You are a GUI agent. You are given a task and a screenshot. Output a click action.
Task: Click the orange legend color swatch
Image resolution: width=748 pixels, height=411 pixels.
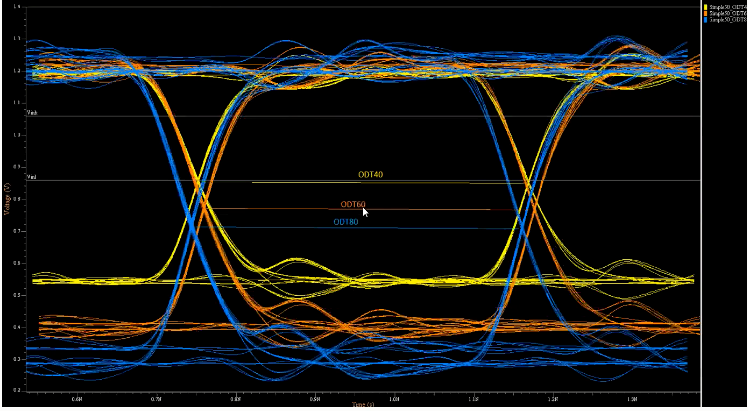click(706, 13)
